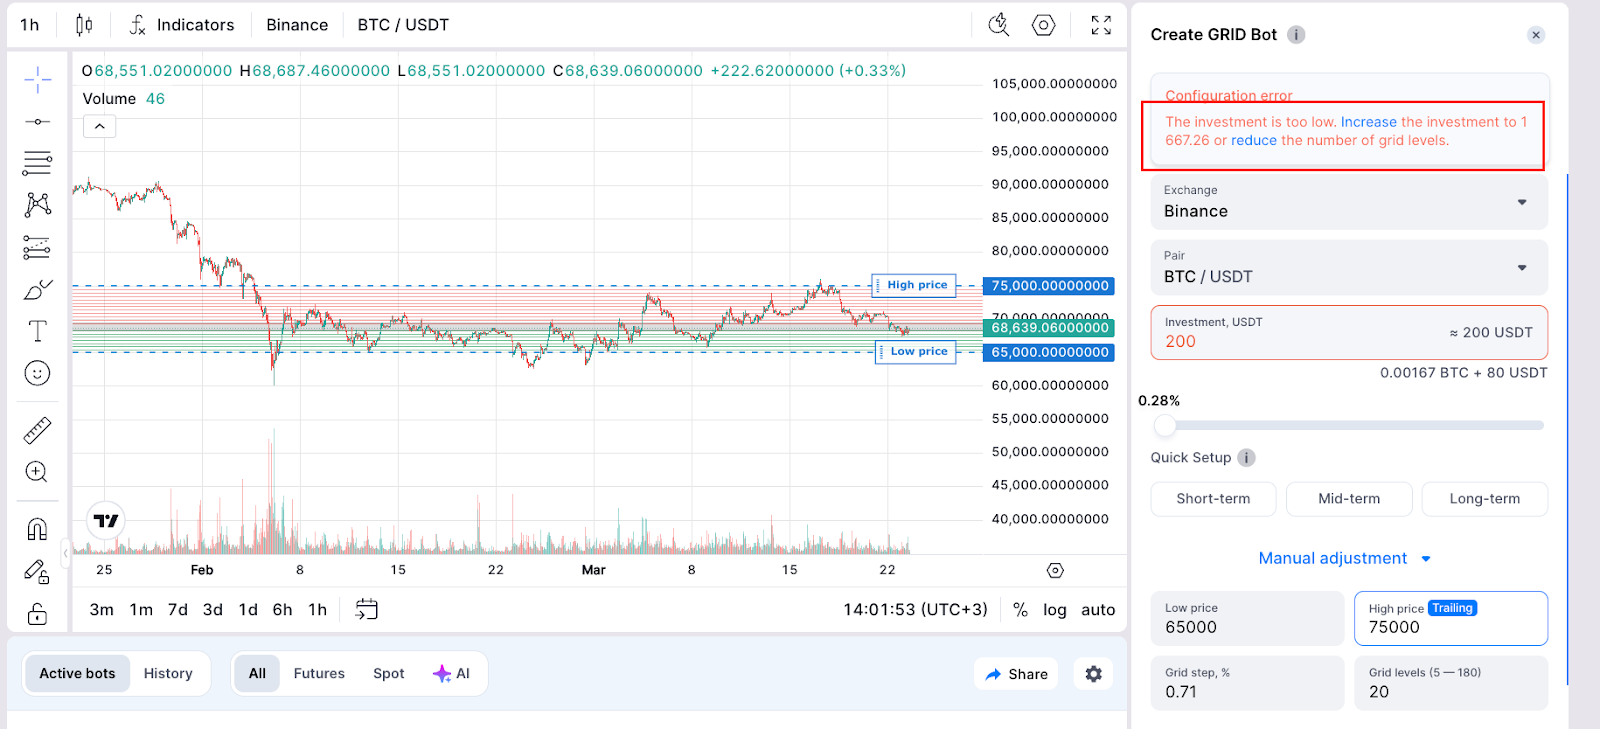Click the reduce link in the error message
The height and width of the screenshot is (729, 1600).
(x=1254, y=141)
